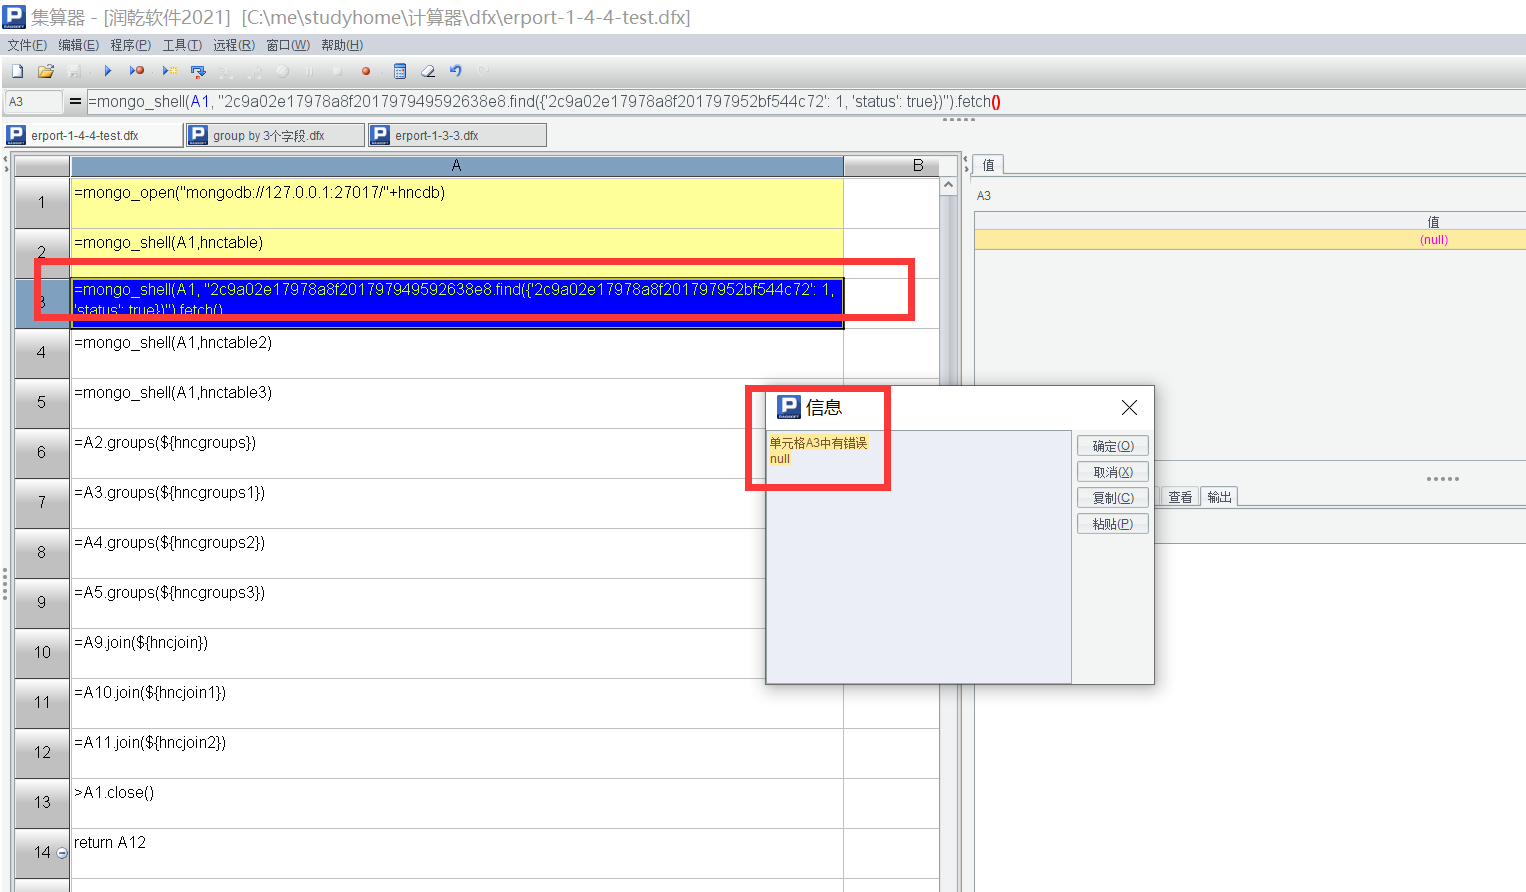Click the A3 cell name box
Screen dimensions: 1526x892
tap(33, 102)
